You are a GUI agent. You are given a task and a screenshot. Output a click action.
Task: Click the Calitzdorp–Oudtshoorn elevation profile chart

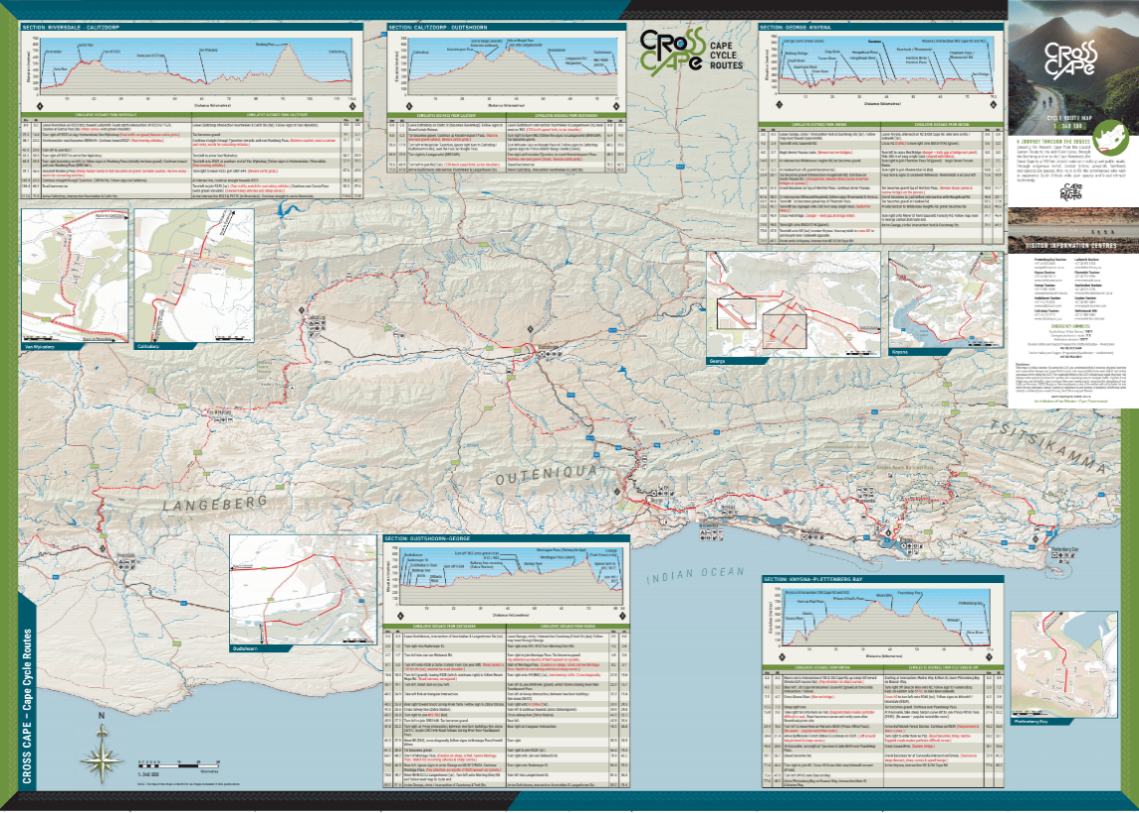click(x=506, y=72)
